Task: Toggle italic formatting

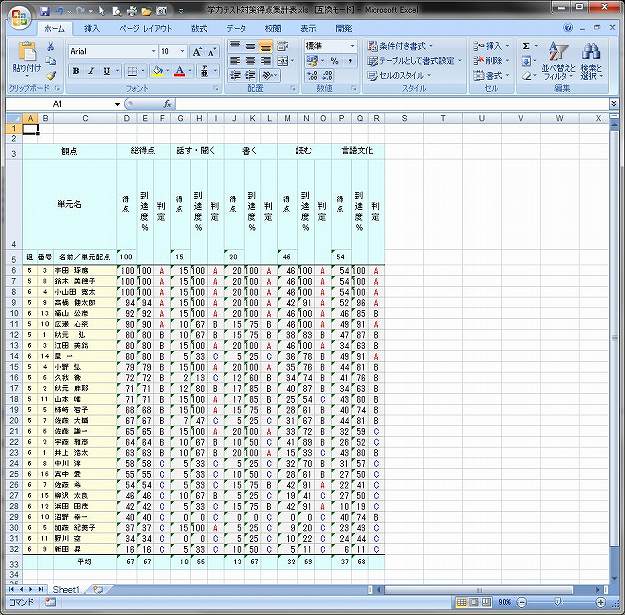Action: click(91, 71)
